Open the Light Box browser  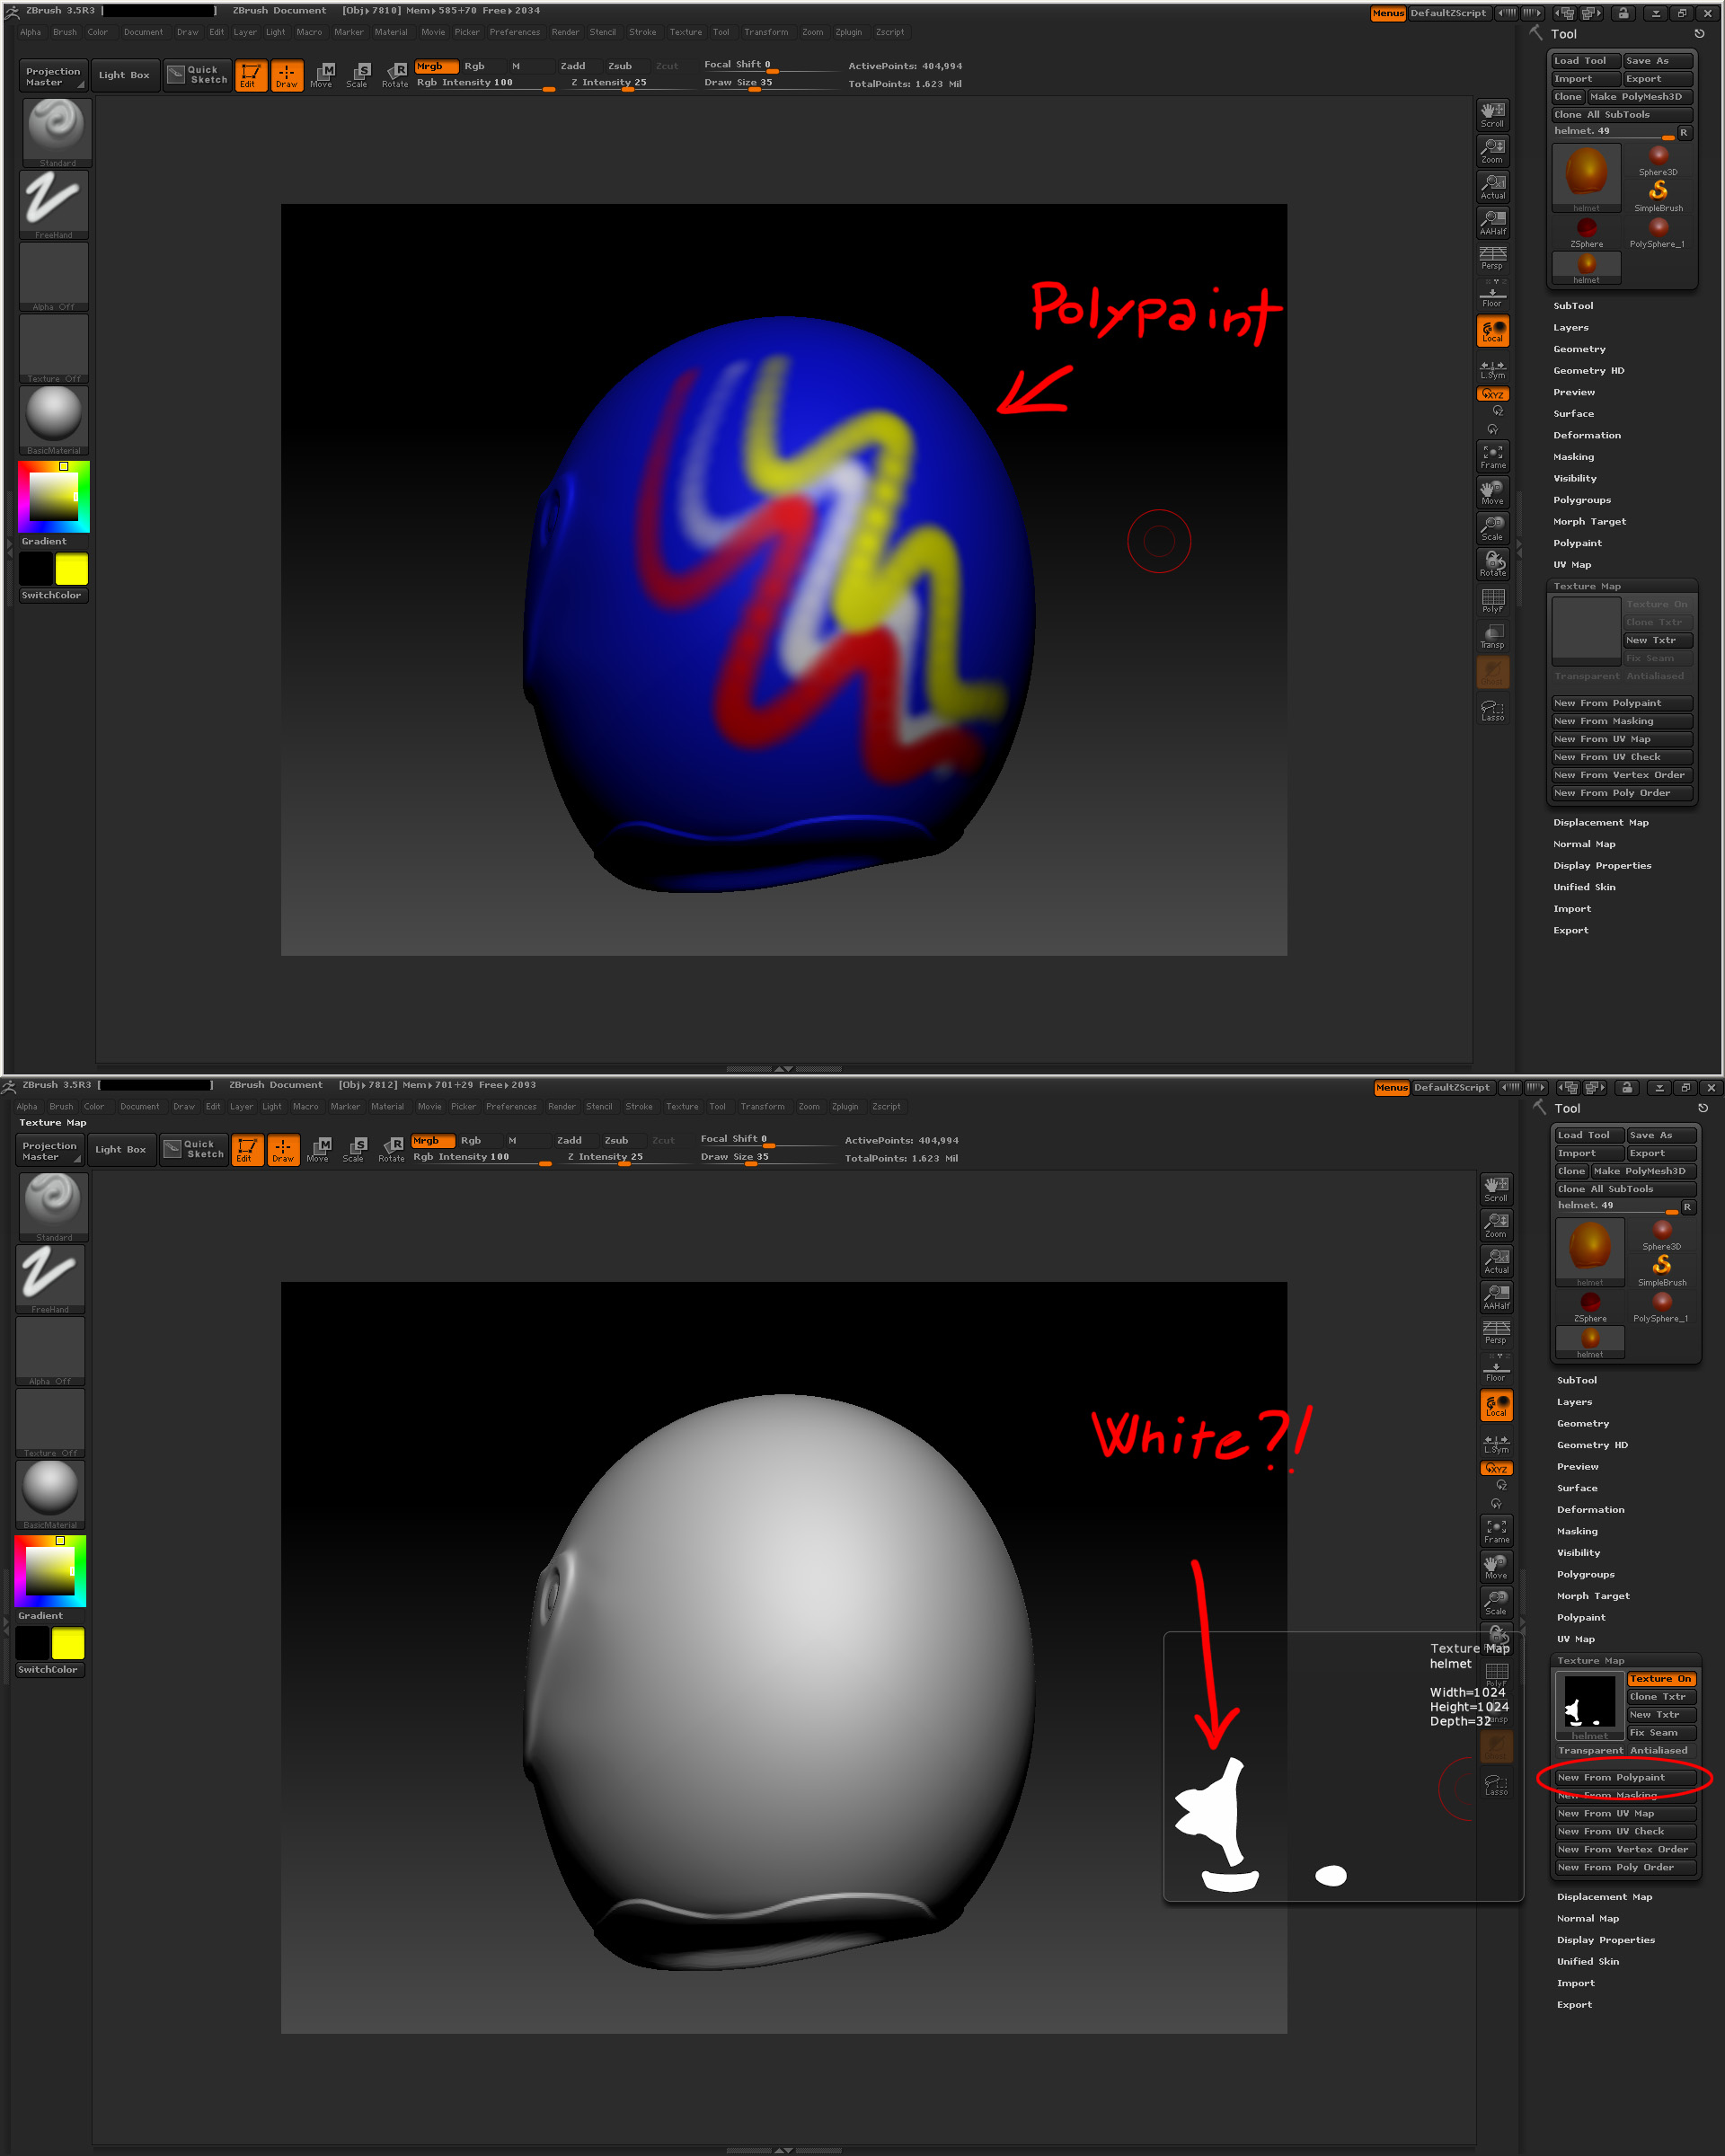click(124, 74)
